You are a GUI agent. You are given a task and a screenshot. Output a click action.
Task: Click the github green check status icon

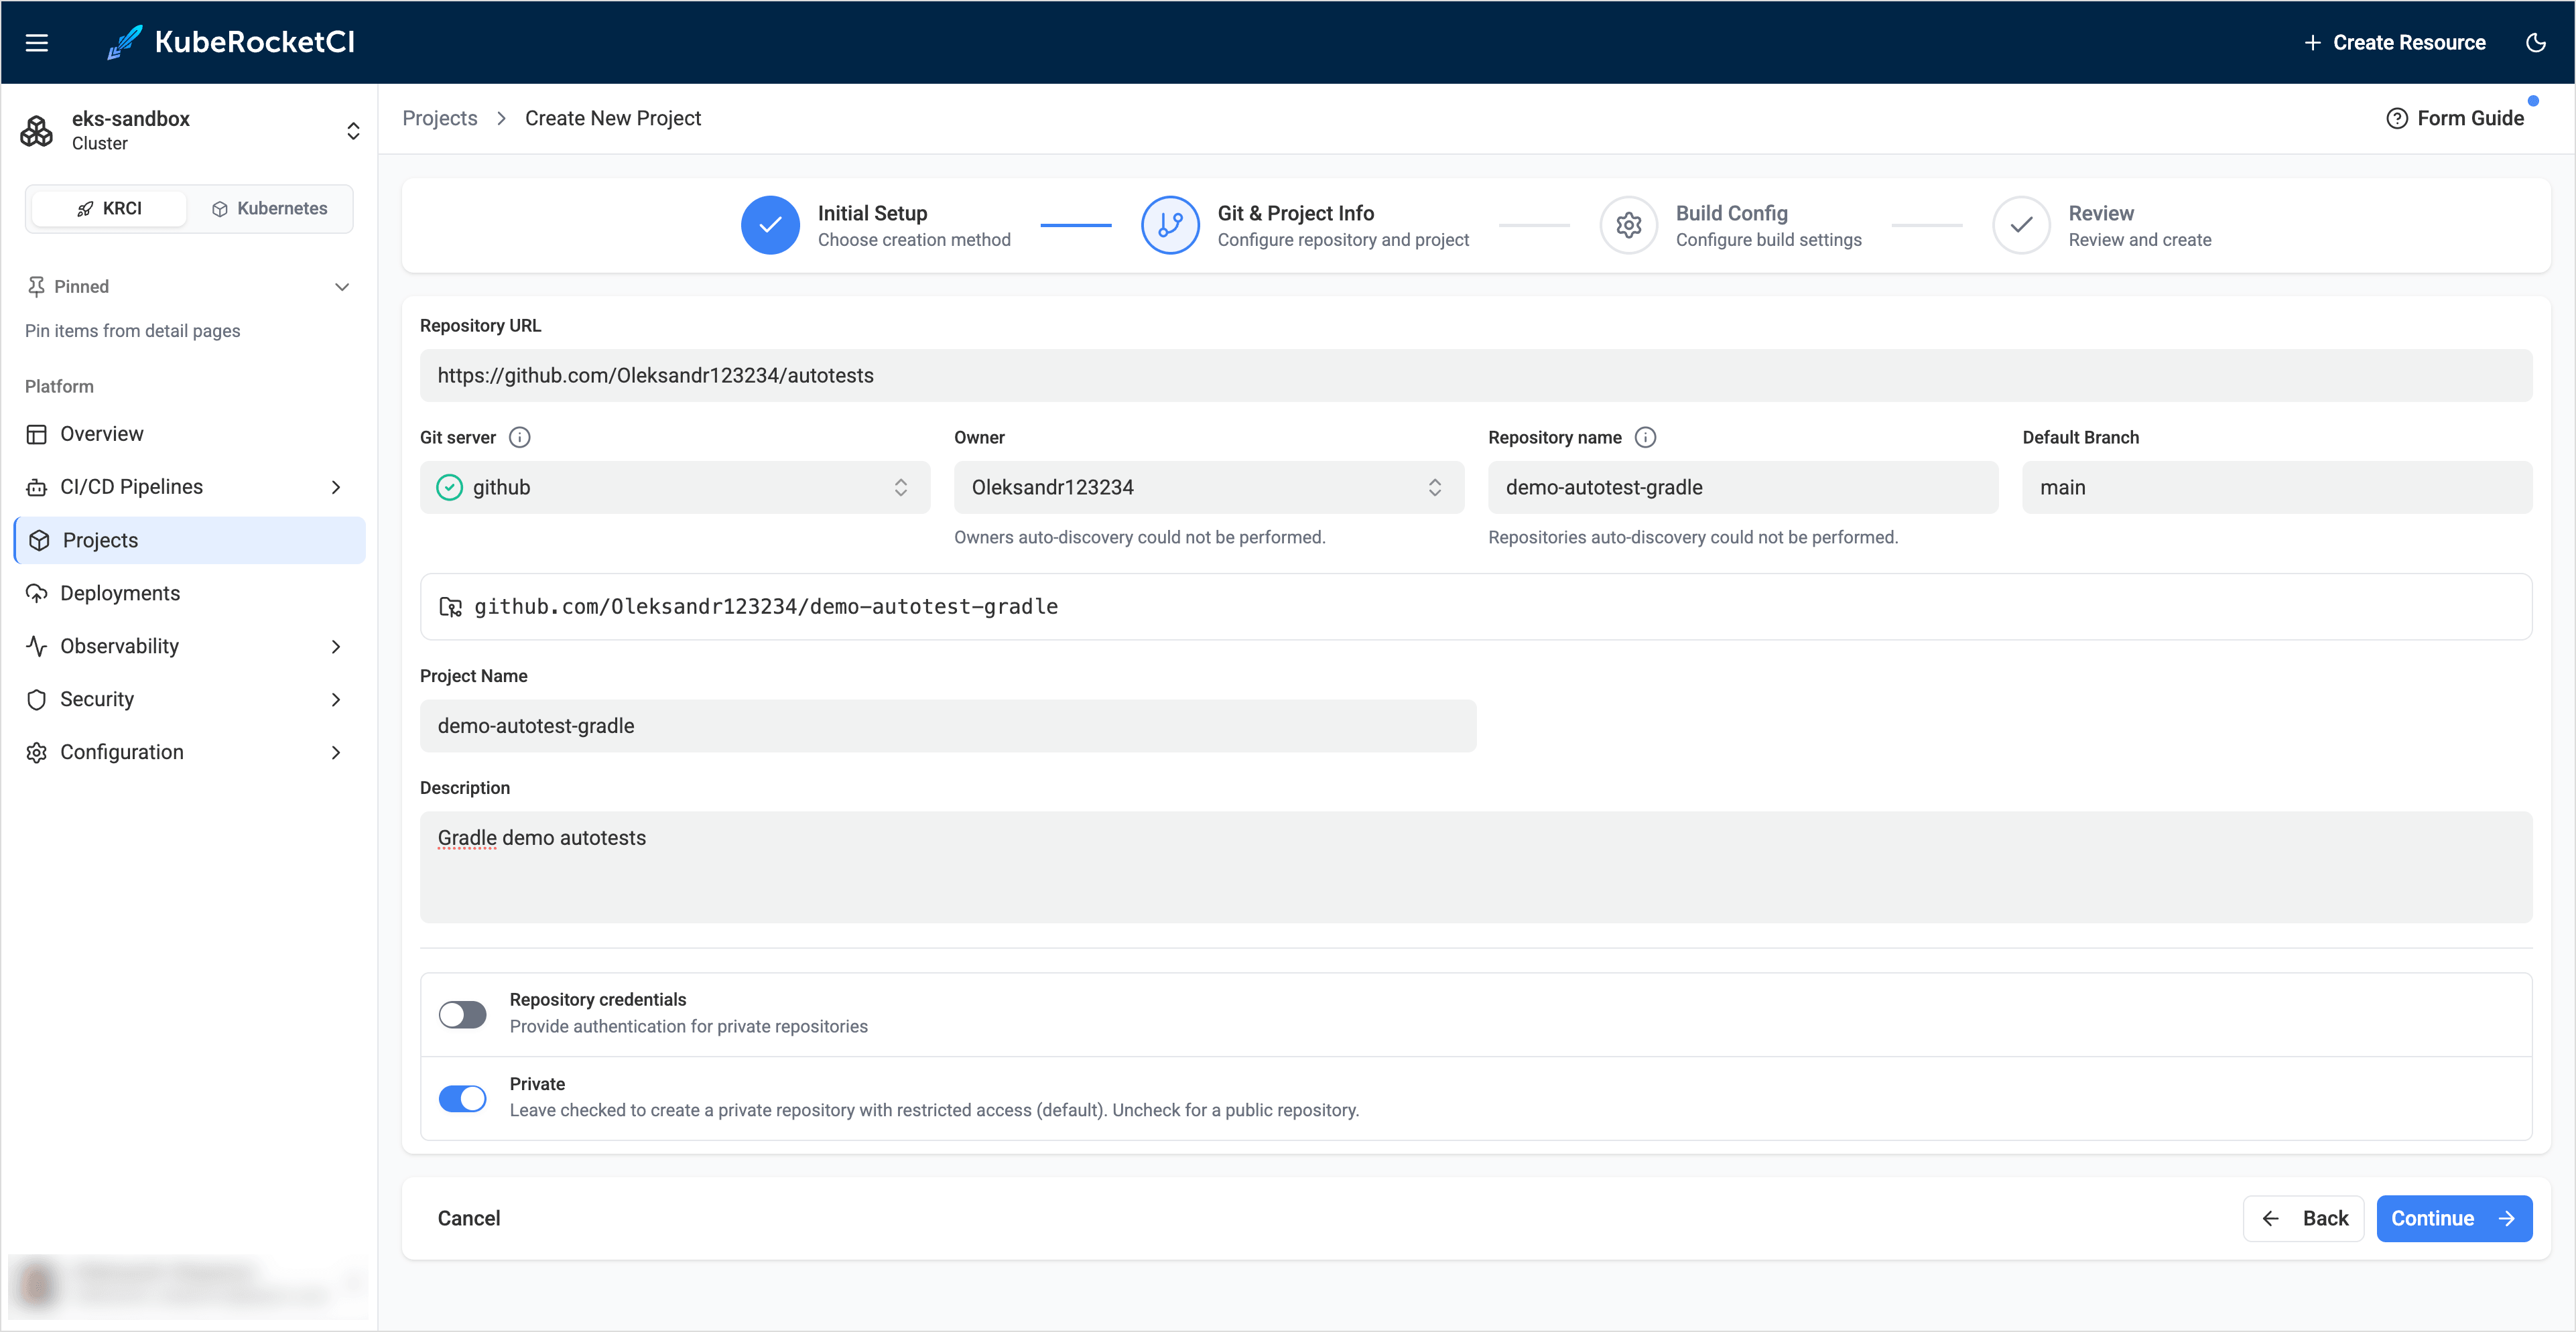coord(449,487)
